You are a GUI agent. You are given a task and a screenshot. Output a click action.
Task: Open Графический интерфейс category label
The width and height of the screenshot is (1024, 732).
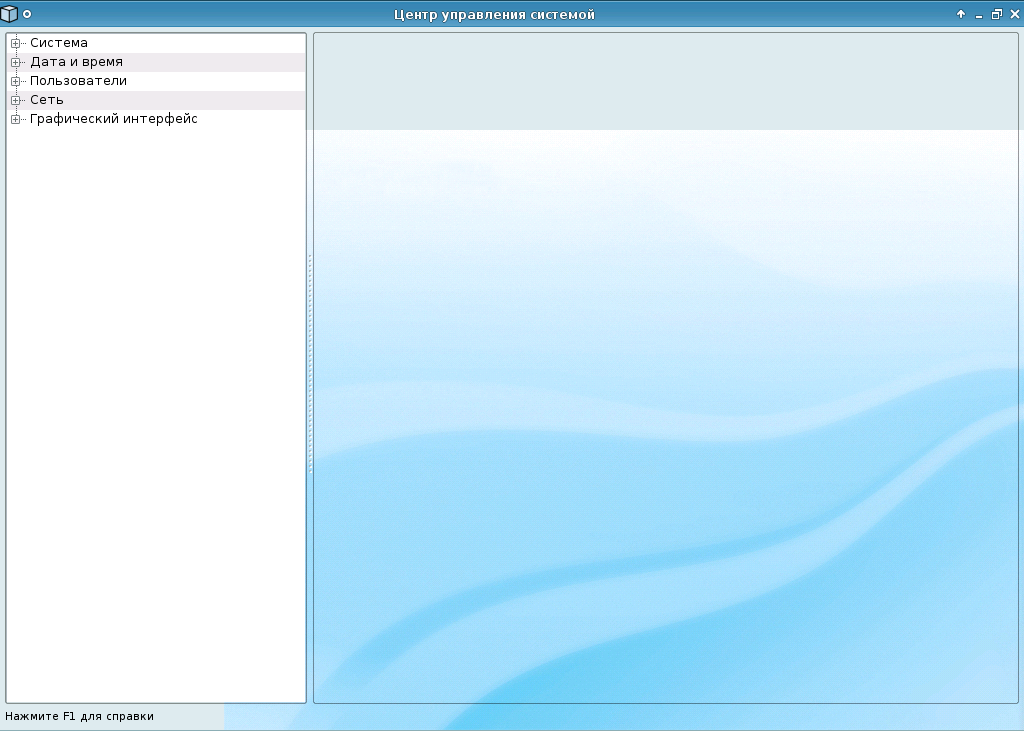click(113, 119)
